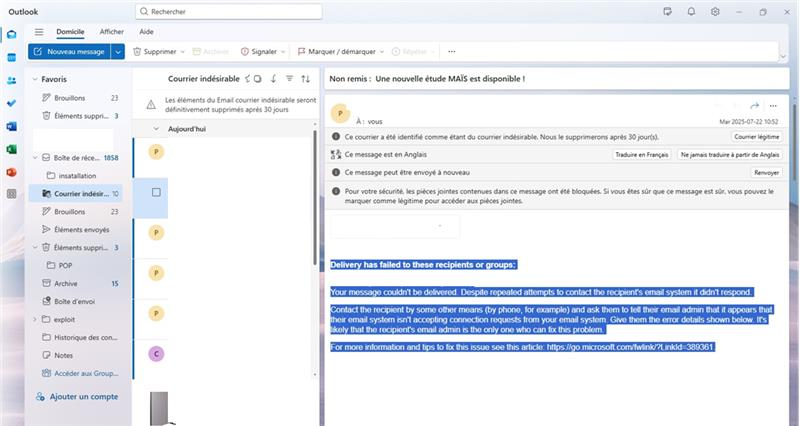Open the Calendar app icon
Image resolution: width=800 pixels, height=426 pixels.
point(11,58)
